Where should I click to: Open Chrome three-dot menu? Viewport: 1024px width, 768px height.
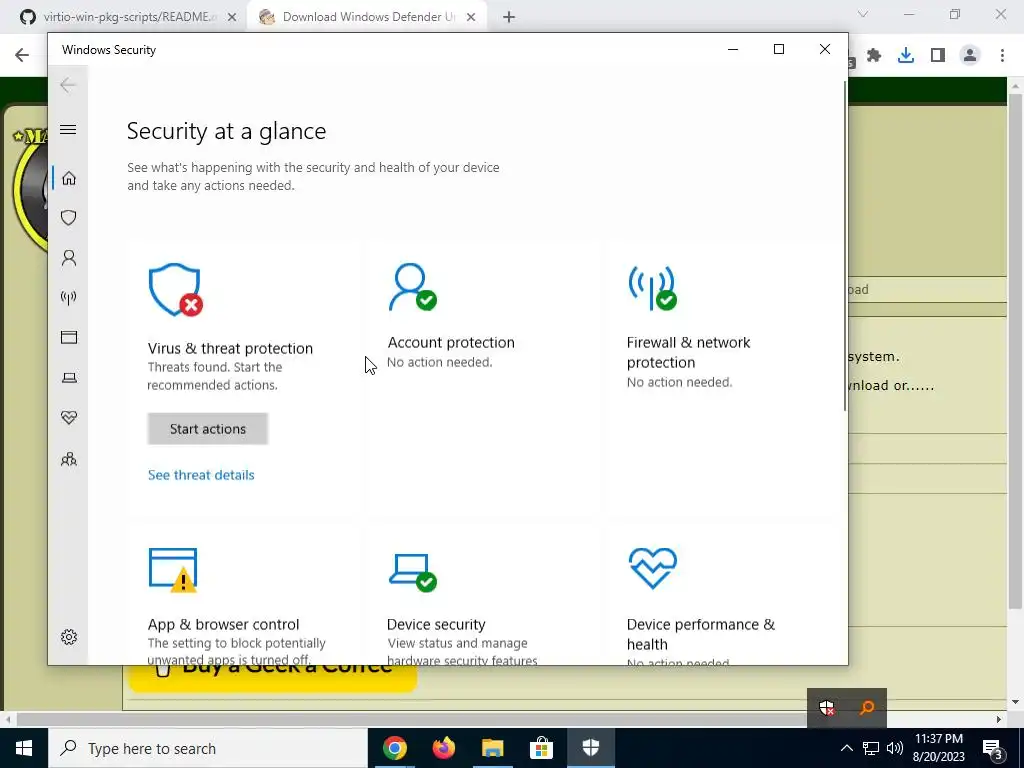(1002, 56)
